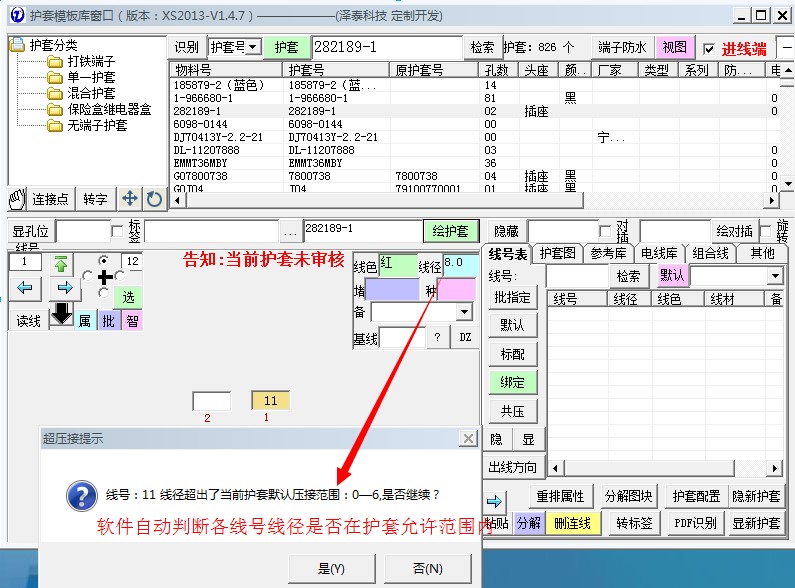Image resolution: width=795 pixels, height=588 pixels.
Task: Click the hand pan tool icon
Action: click(16, 198)
